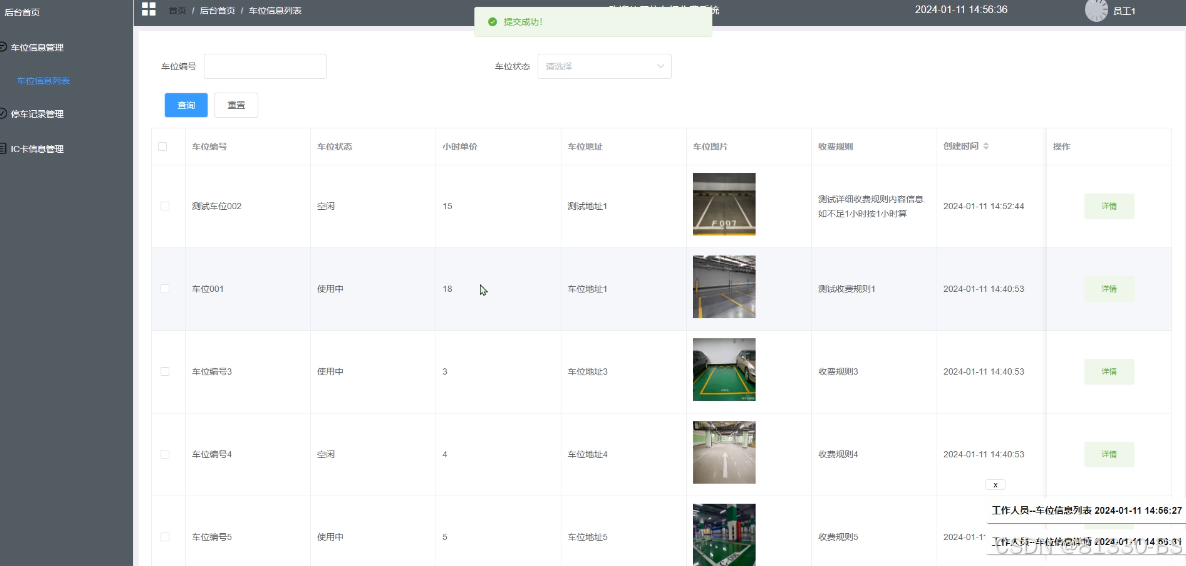The image size is (1186, 566).
Task: Click the IC卡信息管理 sidebar icon
Action: (3, 148)
